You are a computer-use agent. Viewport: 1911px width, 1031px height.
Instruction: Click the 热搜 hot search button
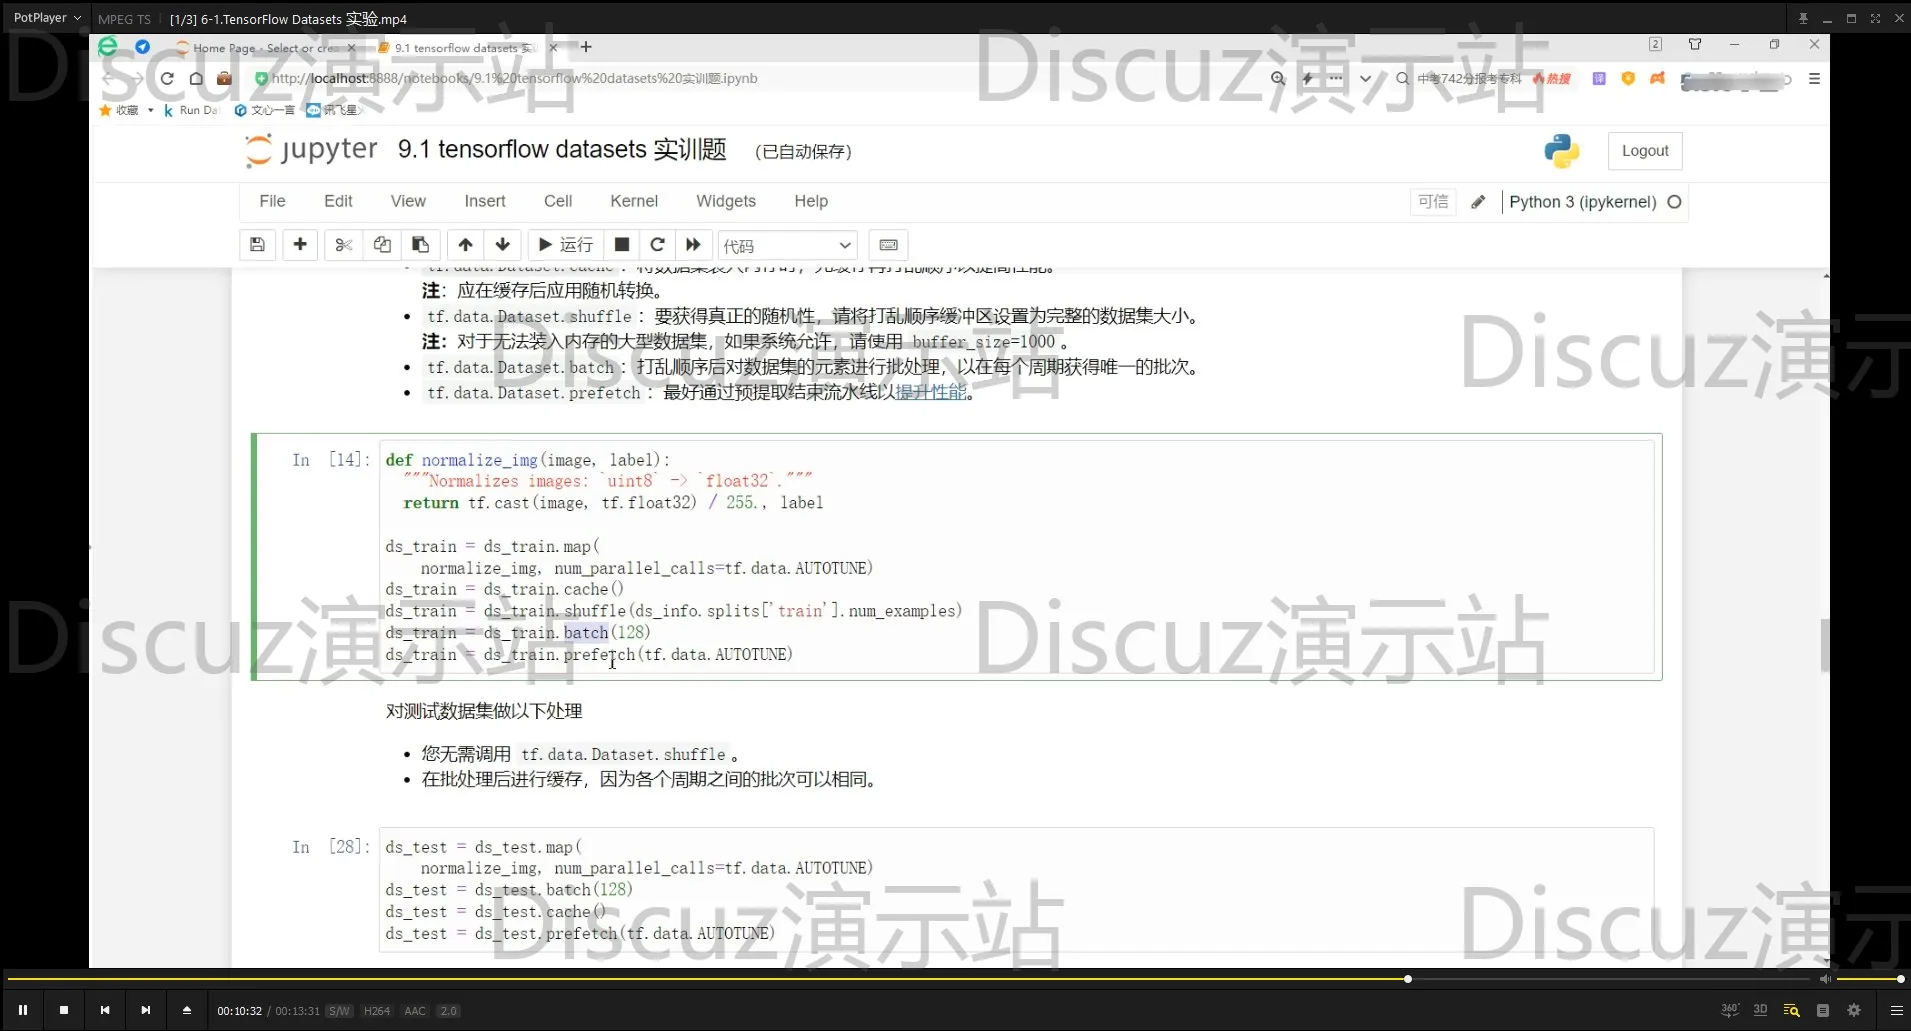point(1552,78)
